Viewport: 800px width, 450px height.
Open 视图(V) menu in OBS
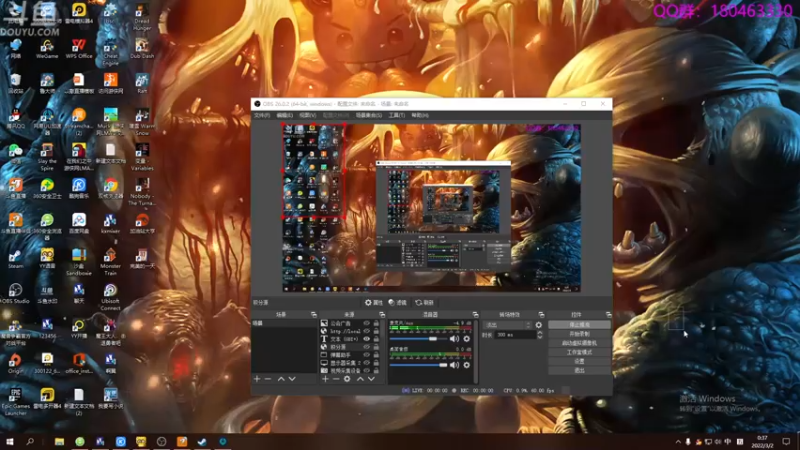pyautogui.click(x=308, y=115)
